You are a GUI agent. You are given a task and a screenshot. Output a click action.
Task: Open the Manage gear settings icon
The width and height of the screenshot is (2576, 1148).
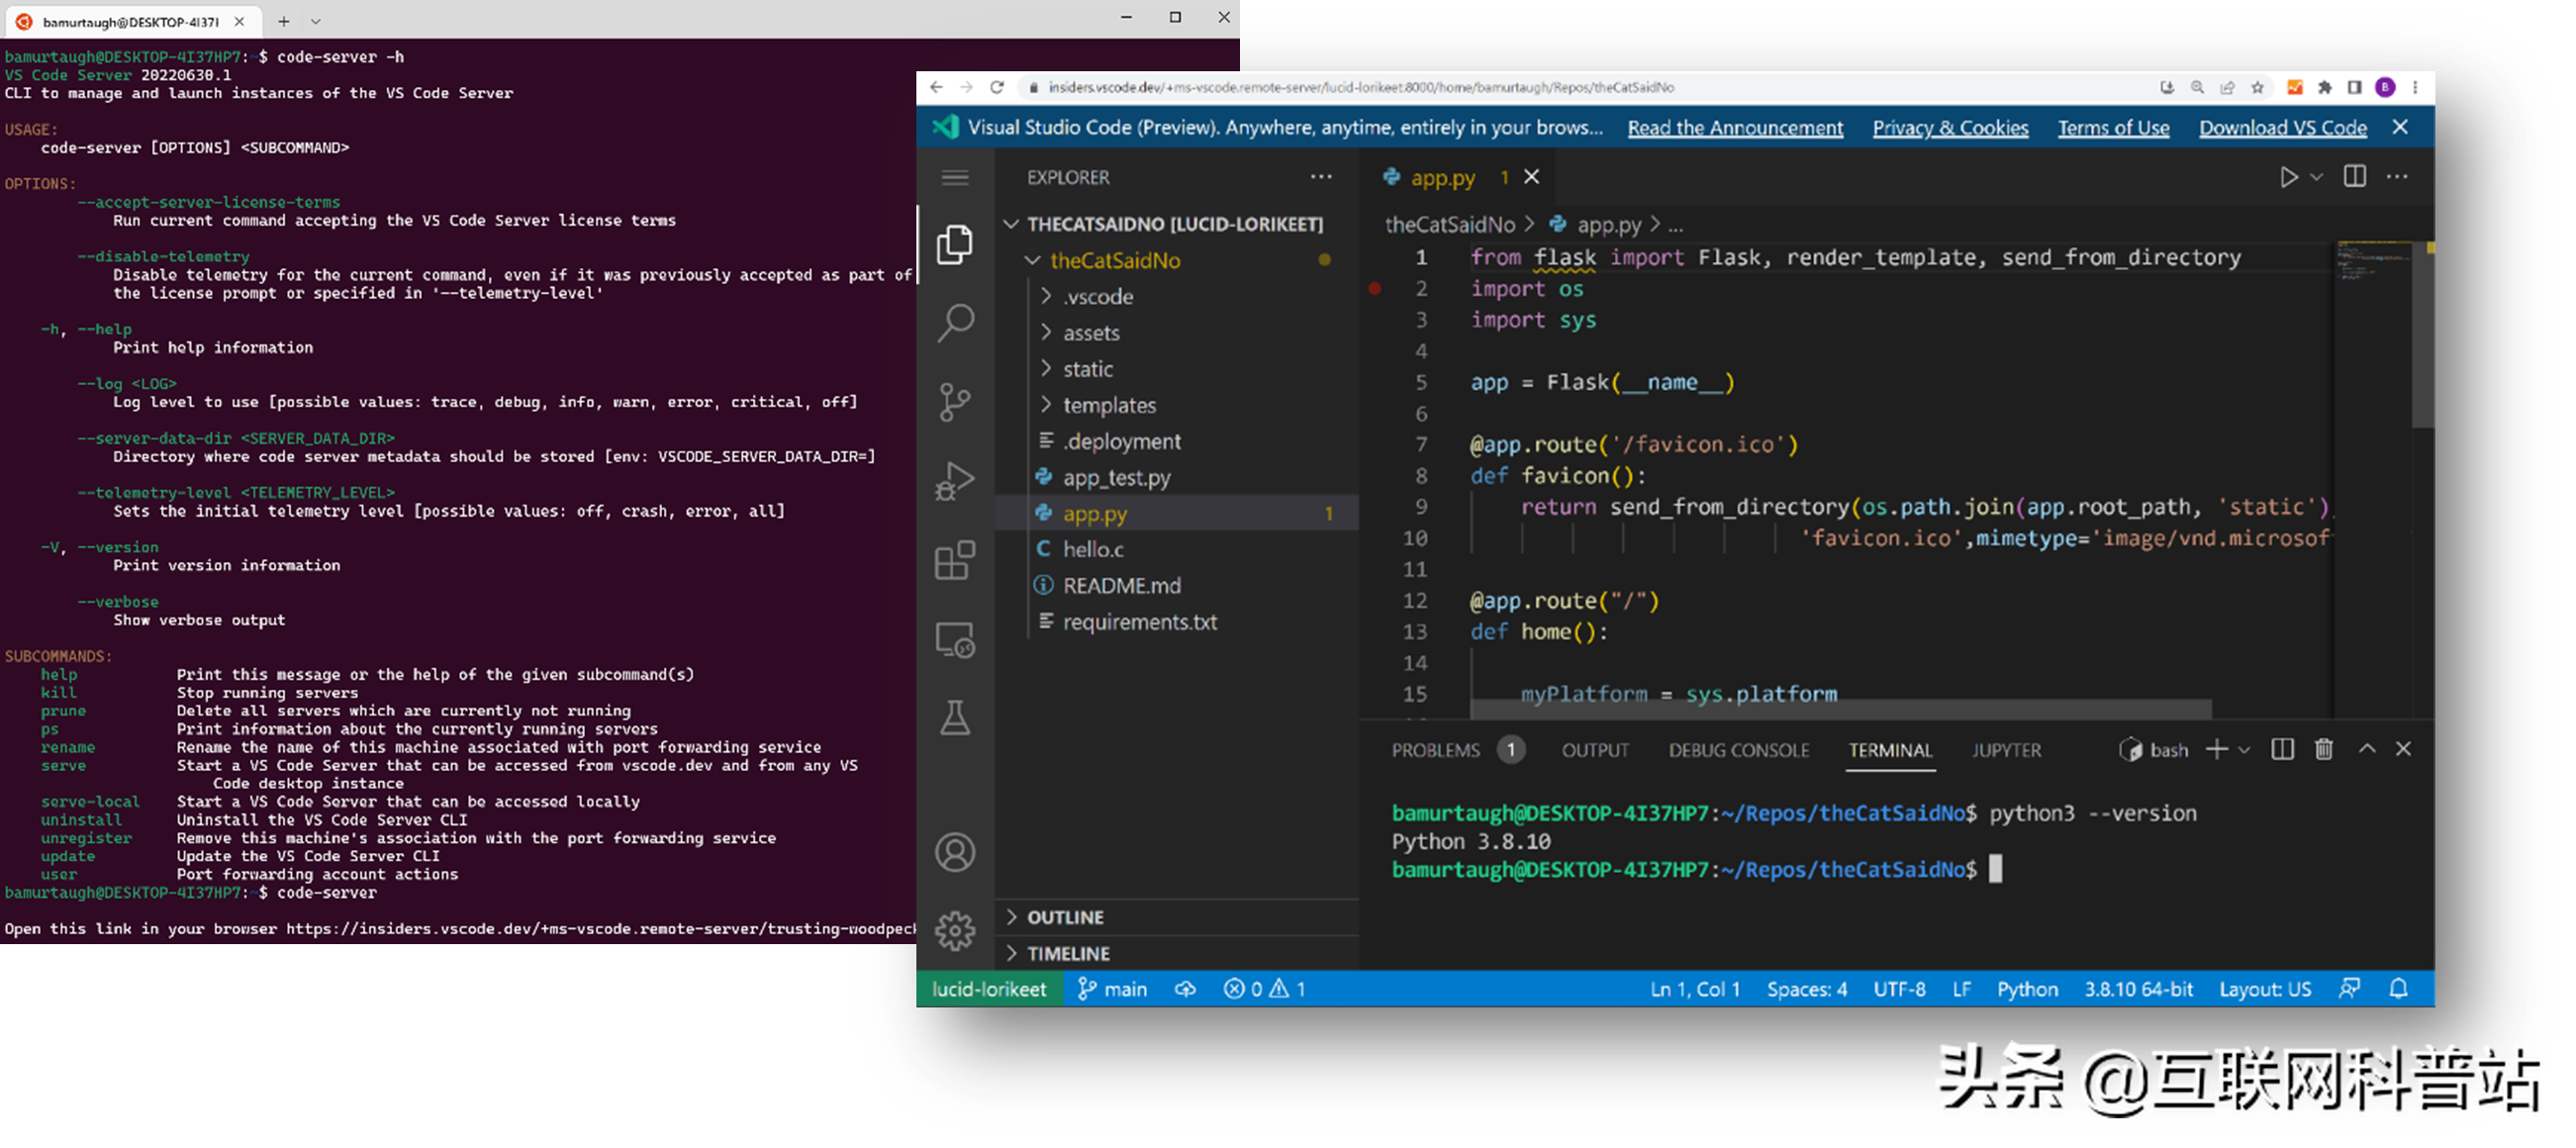(955, 931)
